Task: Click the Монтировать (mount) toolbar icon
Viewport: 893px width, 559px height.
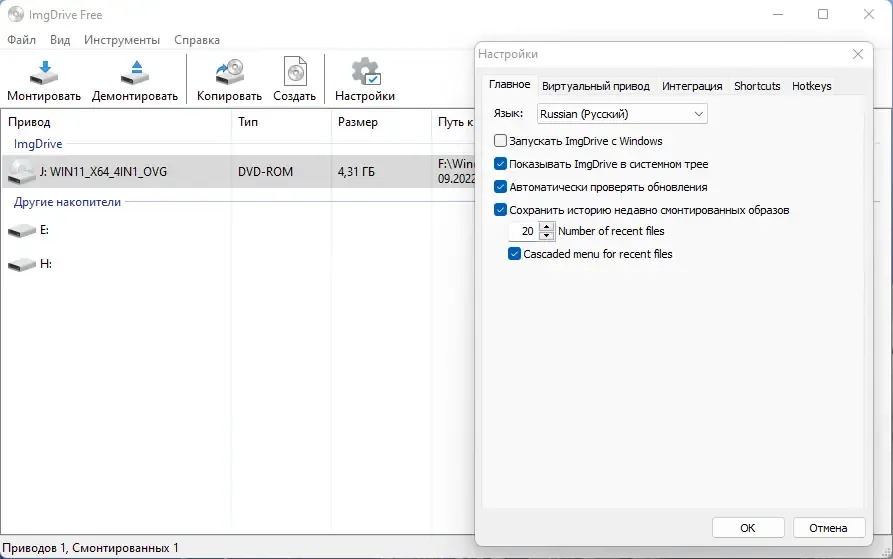Action: 44,73
